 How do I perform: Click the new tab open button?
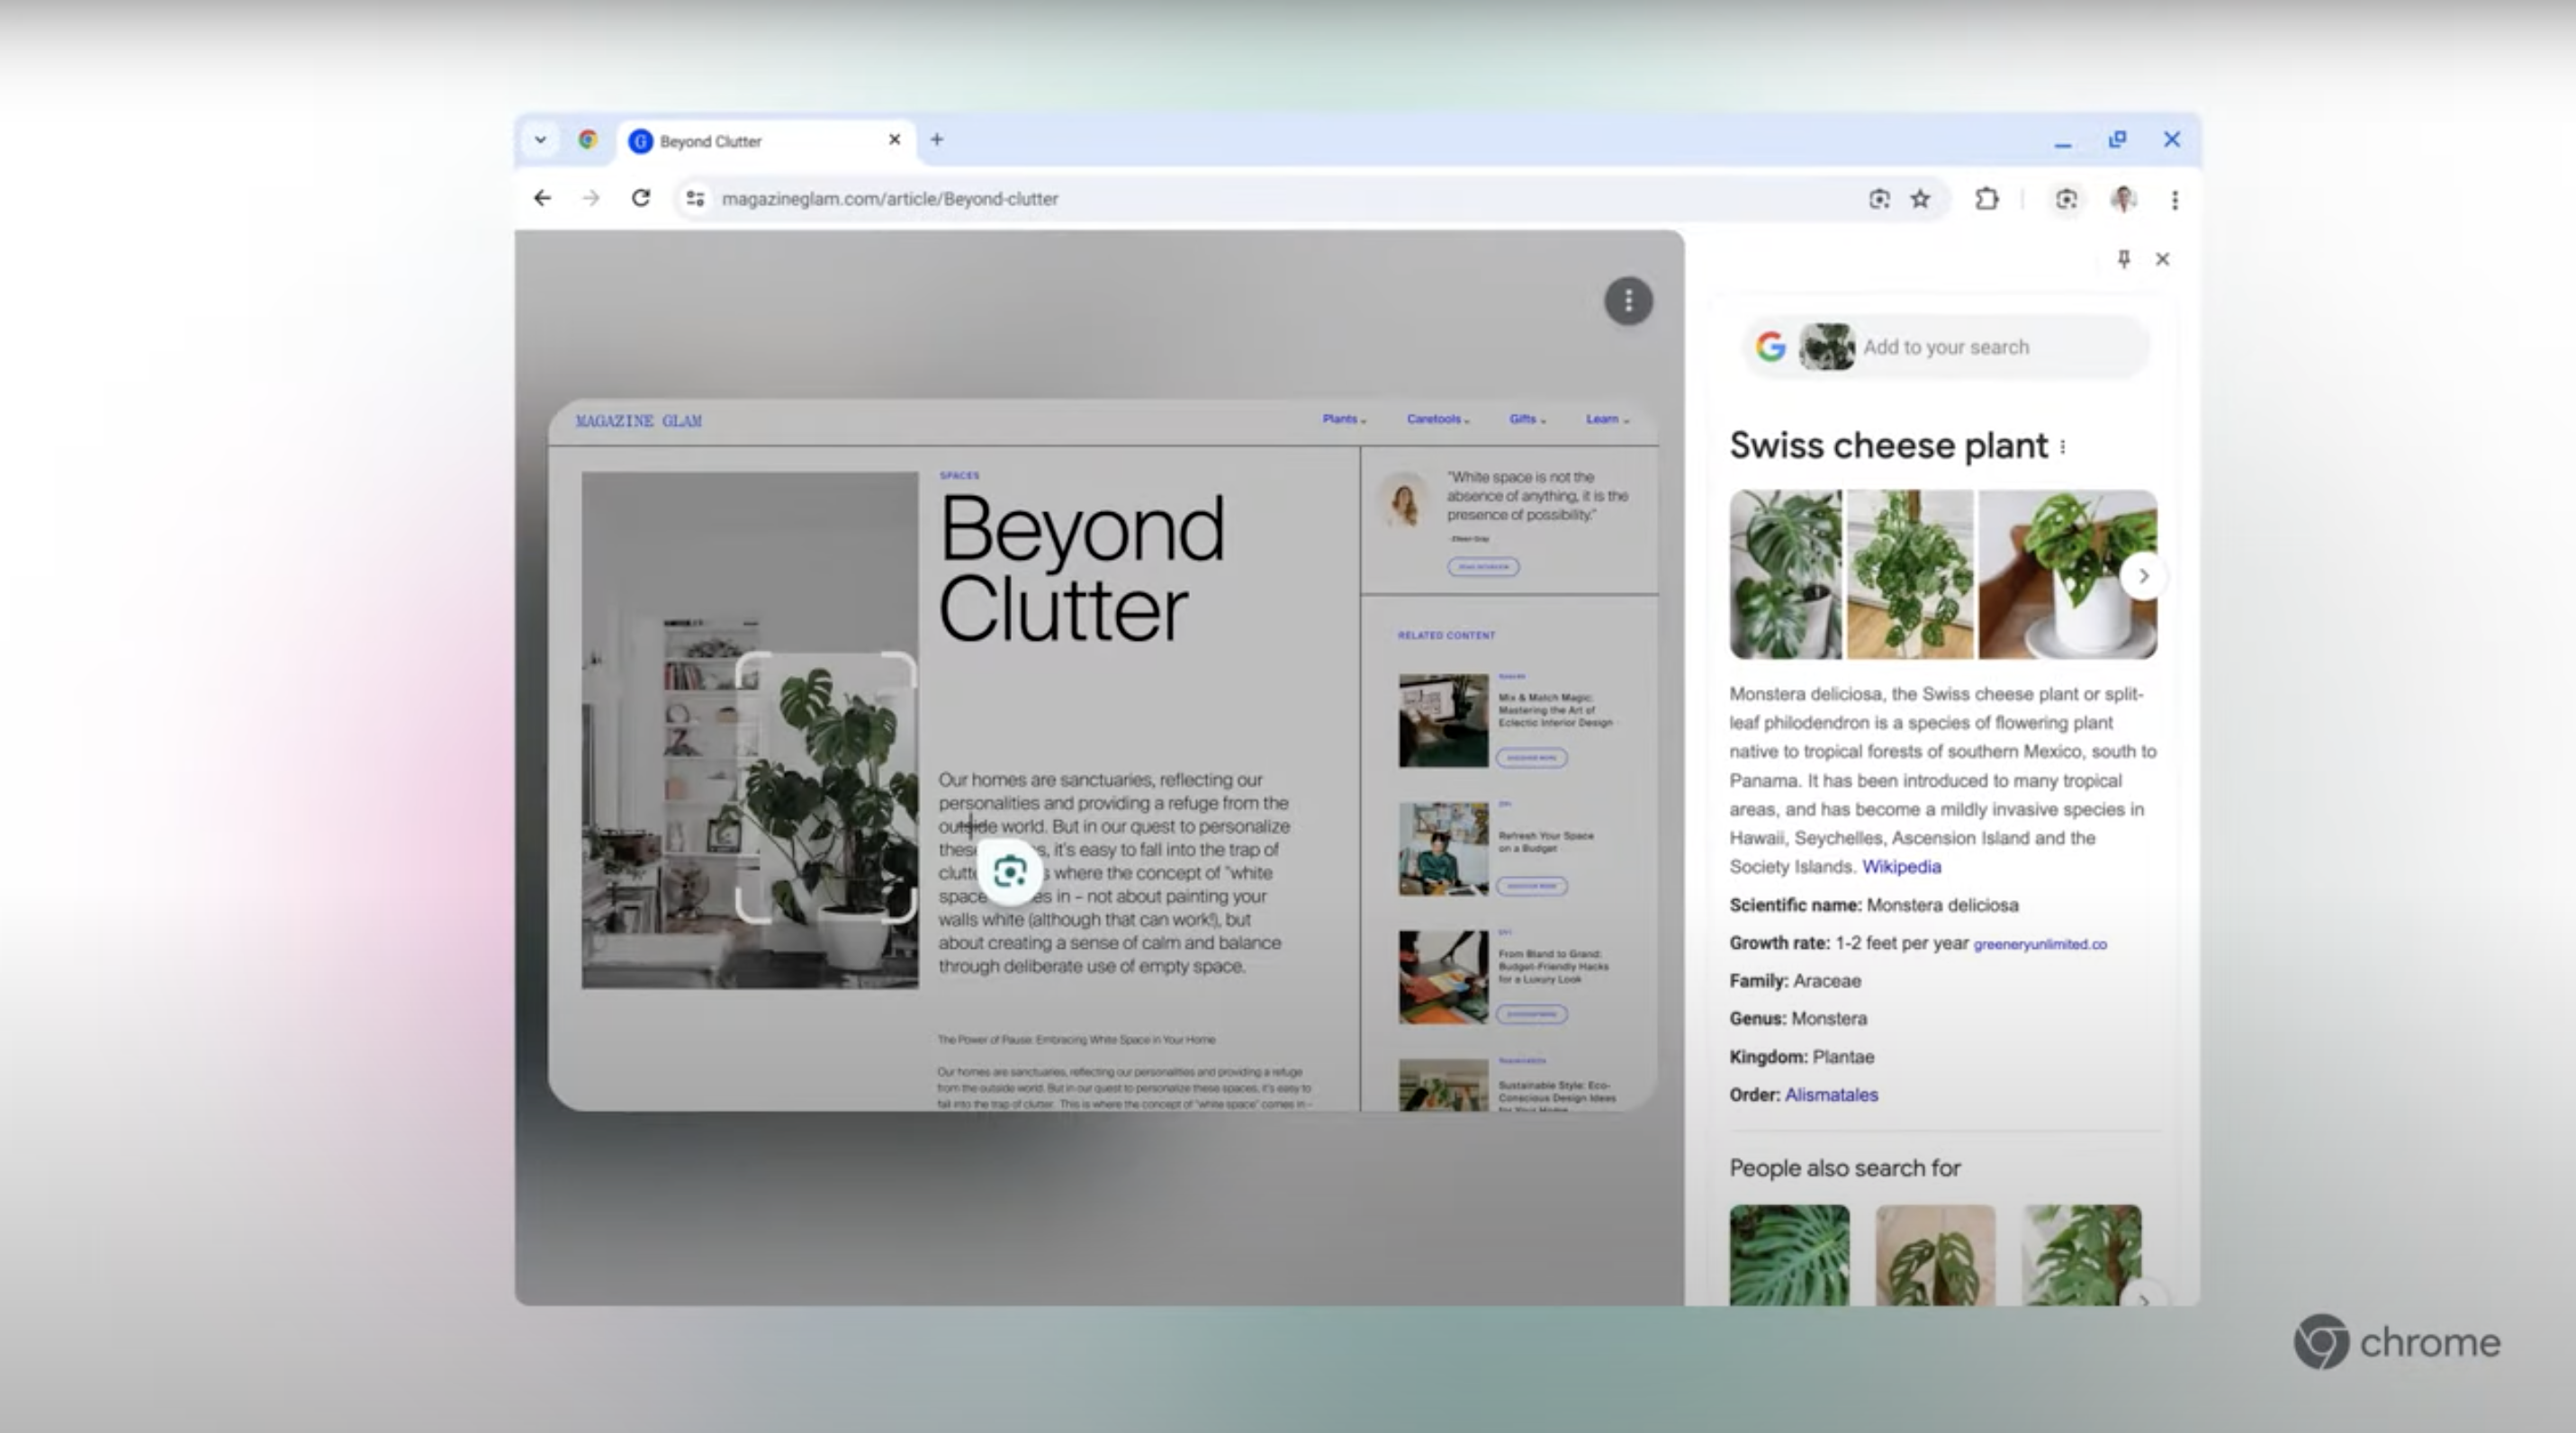click(937, 140)
